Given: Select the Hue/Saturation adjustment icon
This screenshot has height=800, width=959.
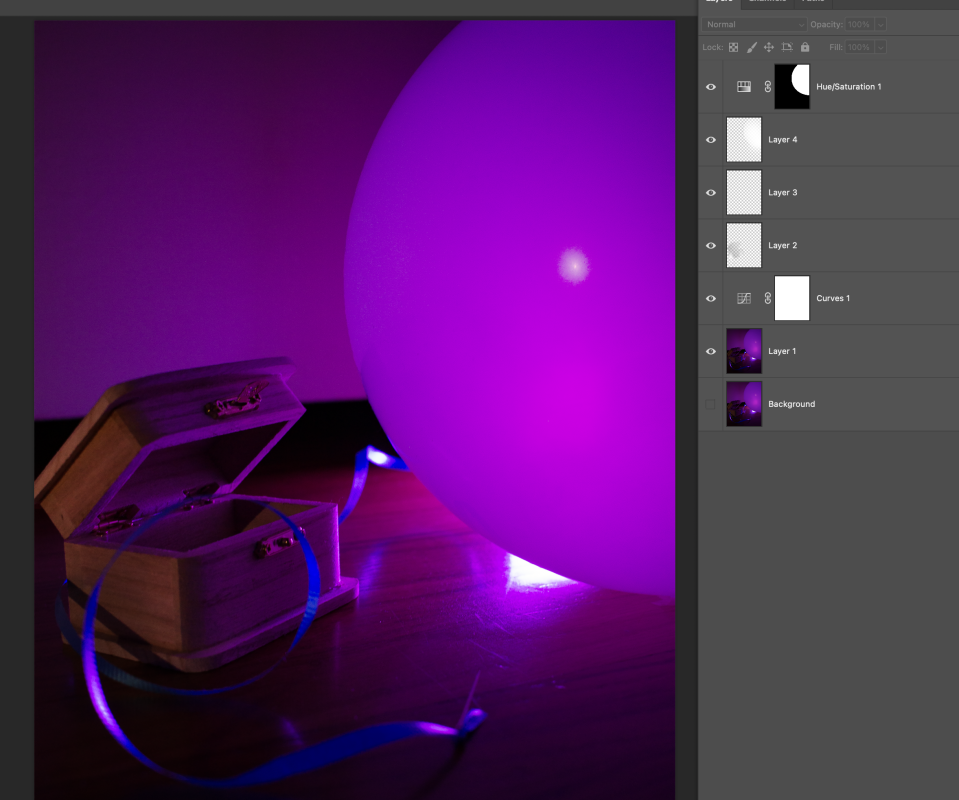Looking at the screenshot, I should 744,87.
